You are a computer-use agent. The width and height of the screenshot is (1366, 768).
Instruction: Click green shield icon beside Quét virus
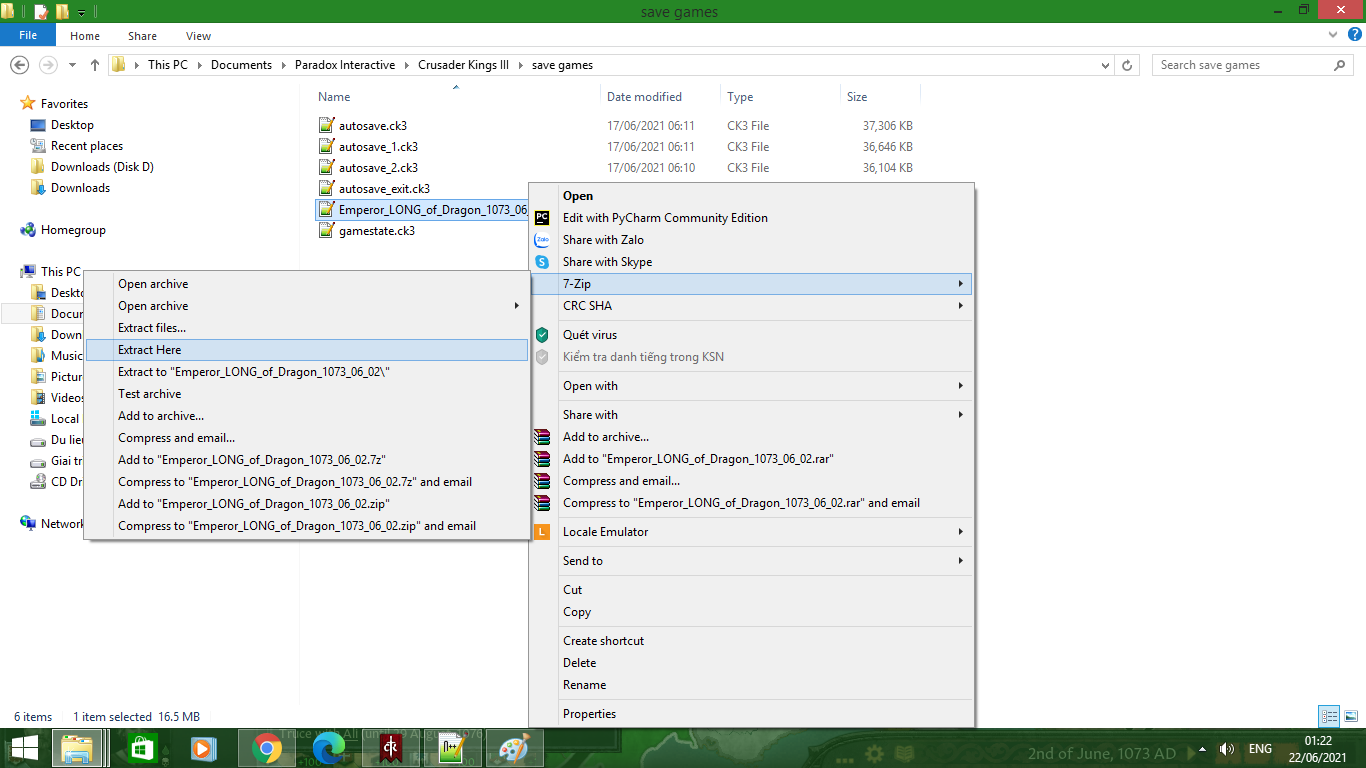click(542, 335)
